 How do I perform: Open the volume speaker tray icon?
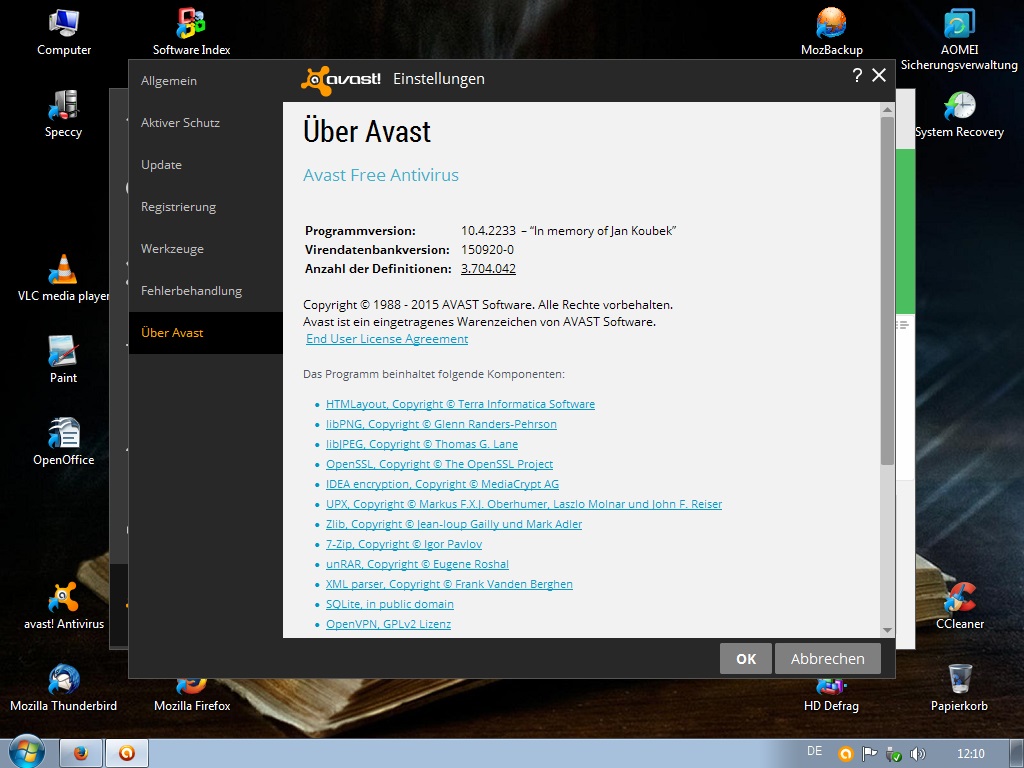[x=918, y=754]
